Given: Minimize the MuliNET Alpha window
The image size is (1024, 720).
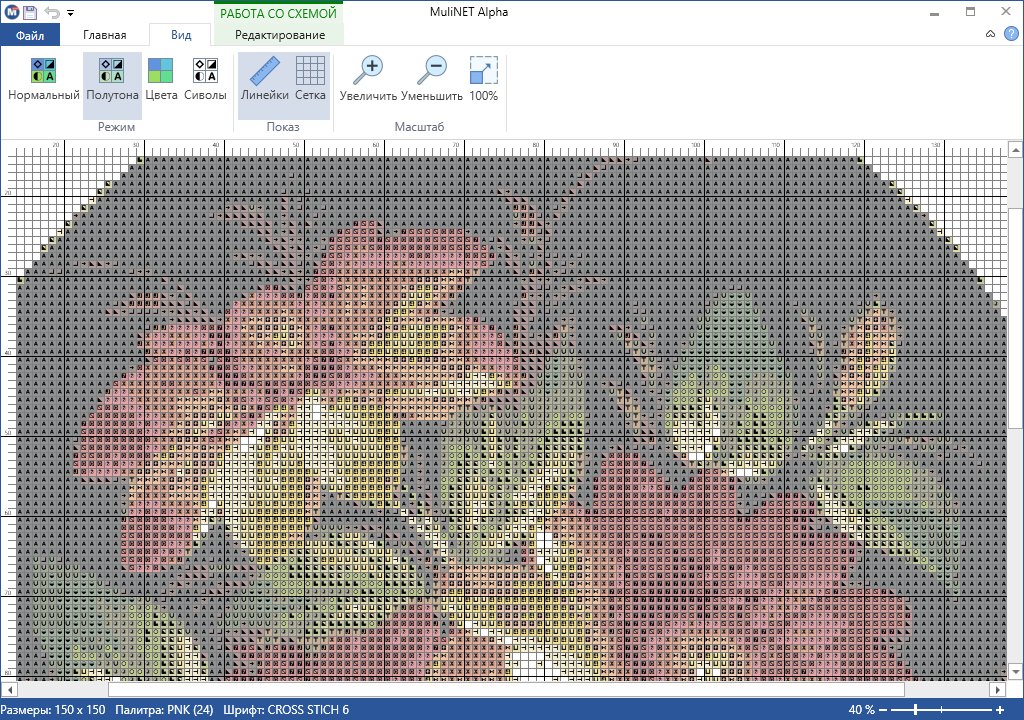Looking at the screenshot, I should point(935,12).
